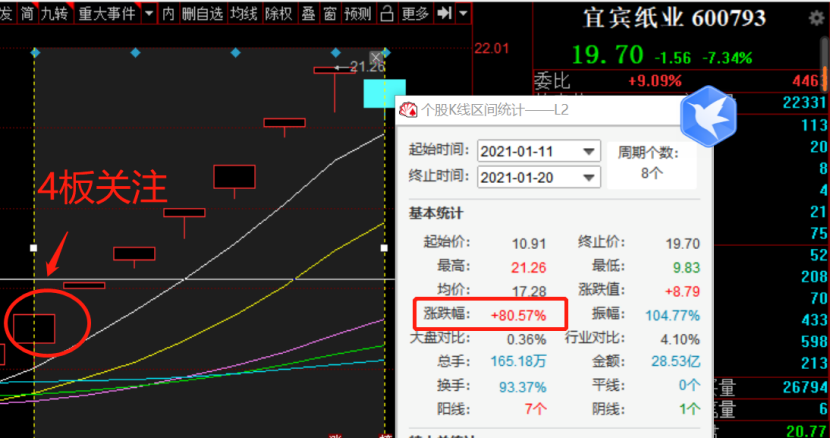Open the 起始时间 date dropdown
The height and width of the screenshot is (438, 831).
[x=588, y=152]
